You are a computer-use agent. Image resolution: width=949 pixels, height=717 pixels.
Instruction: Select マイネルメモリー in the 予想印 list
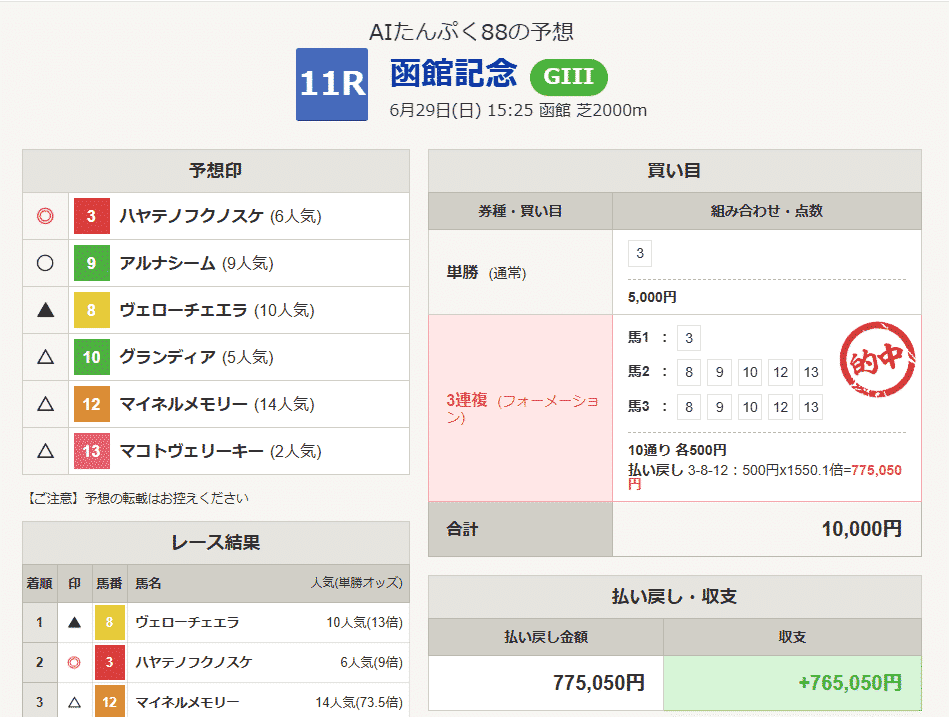click(183, 404)
